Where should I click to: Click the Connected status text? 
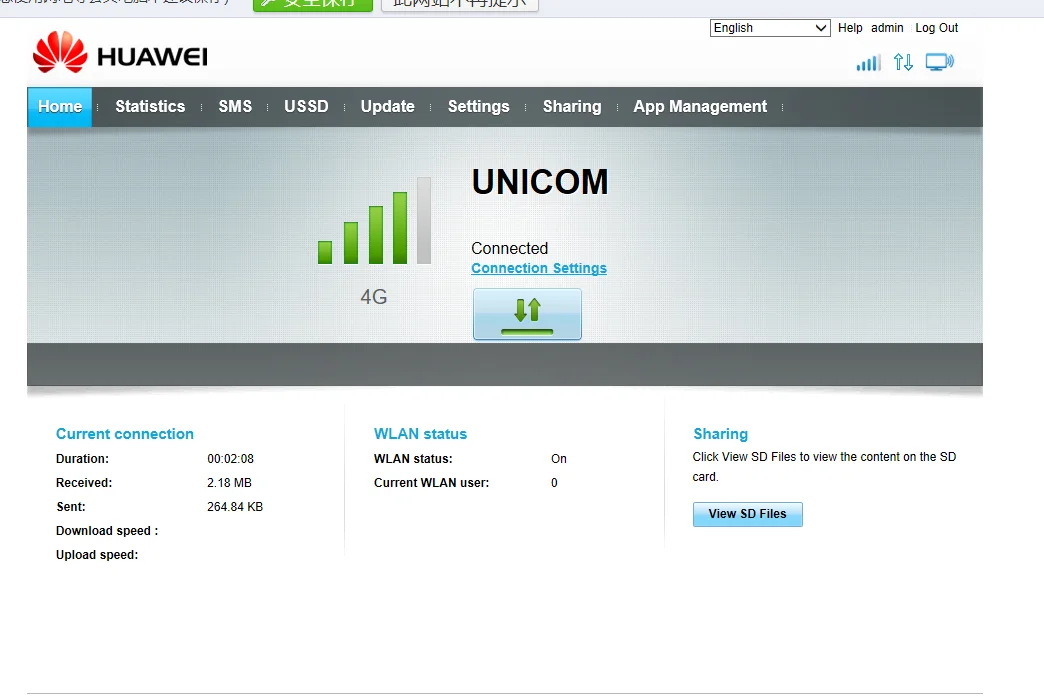tap(509, 248)
